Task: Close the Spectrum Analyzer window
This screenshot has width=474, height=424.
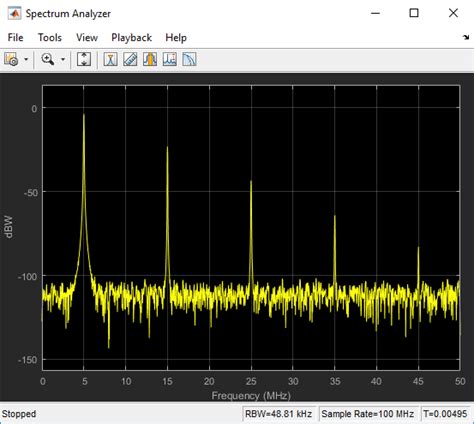Action: click(453, 13)
